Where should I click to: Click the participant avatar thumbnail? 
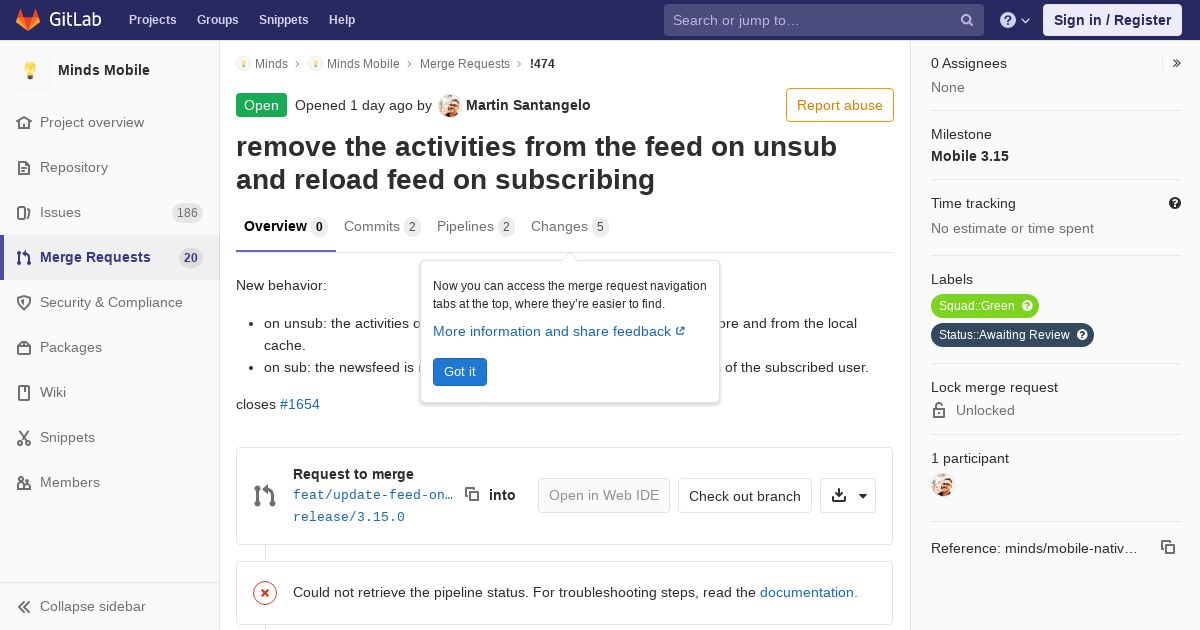point(942,485)
